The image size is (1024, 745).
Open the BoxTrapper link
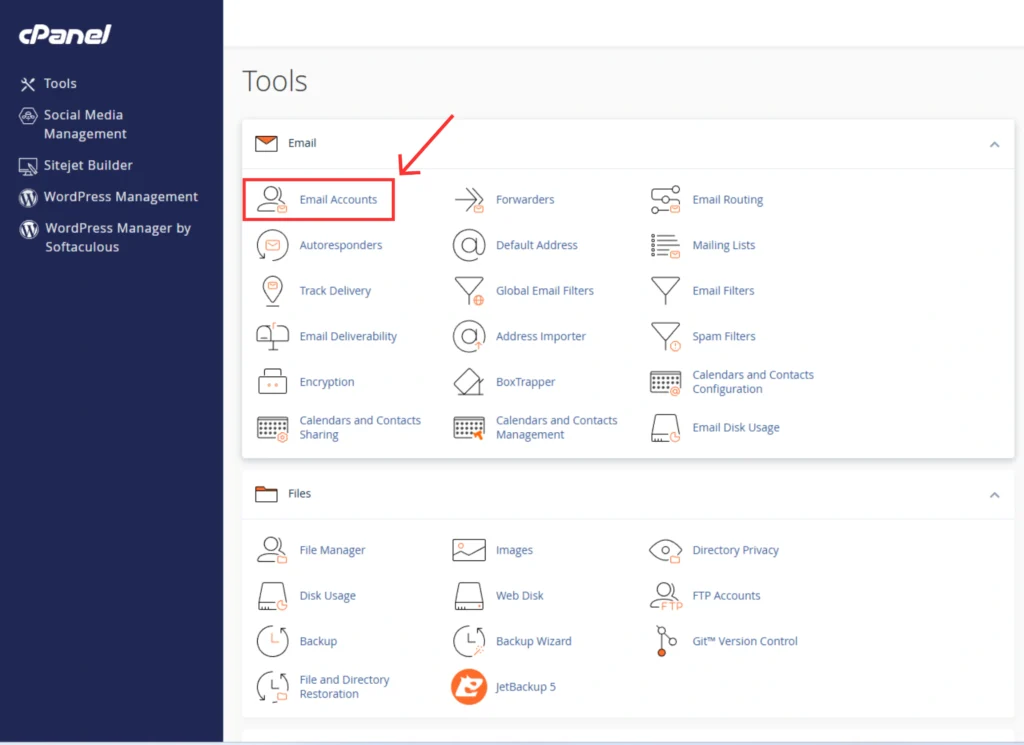point(525,382)
